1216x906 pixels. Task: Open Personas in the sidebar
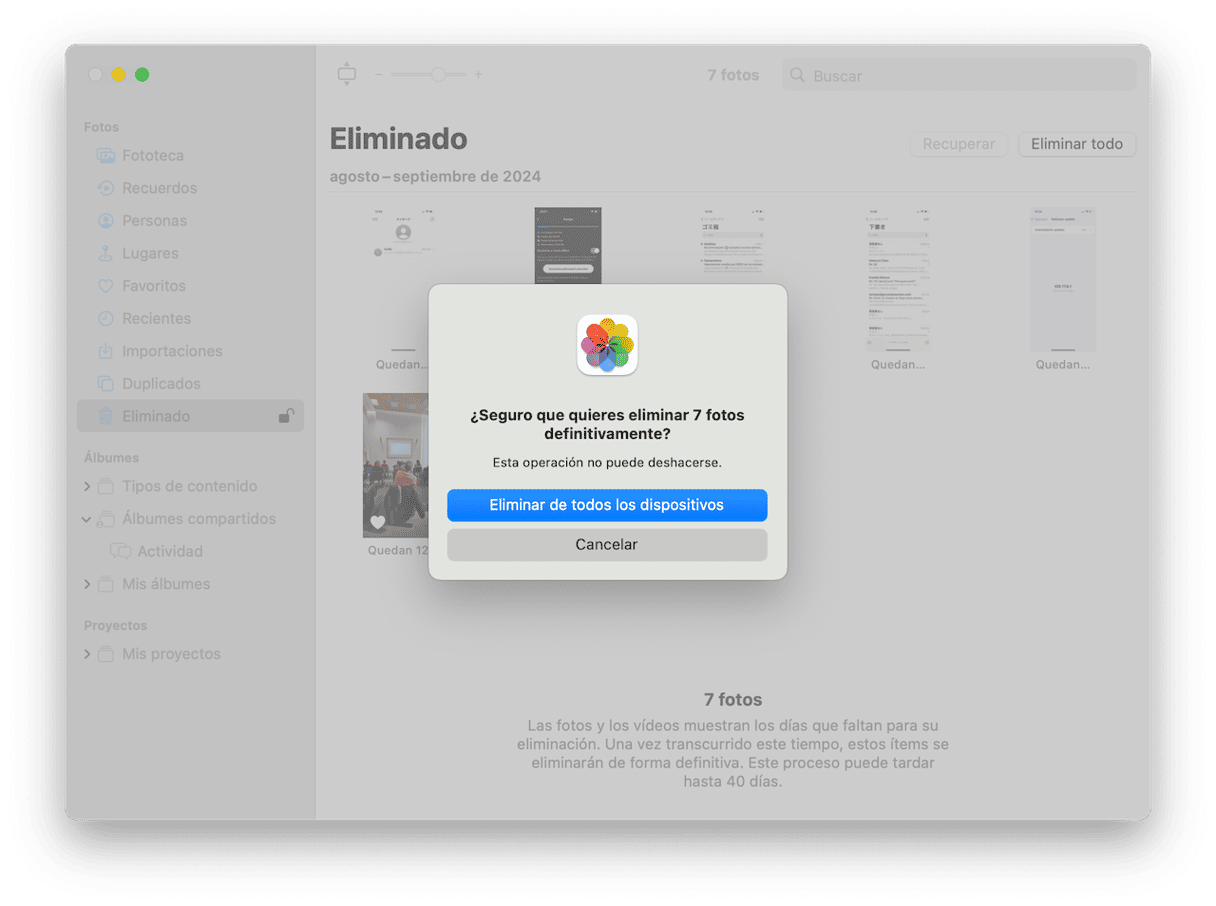coord(190,221)
